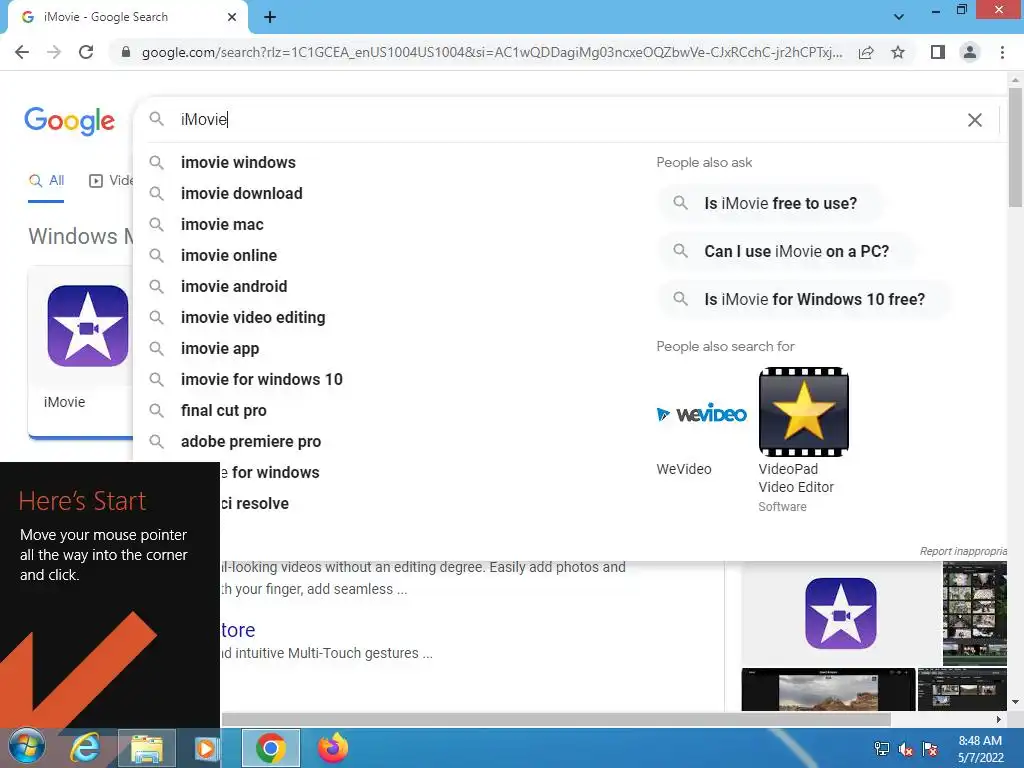Switch to the All results tab

coord(46,181)
